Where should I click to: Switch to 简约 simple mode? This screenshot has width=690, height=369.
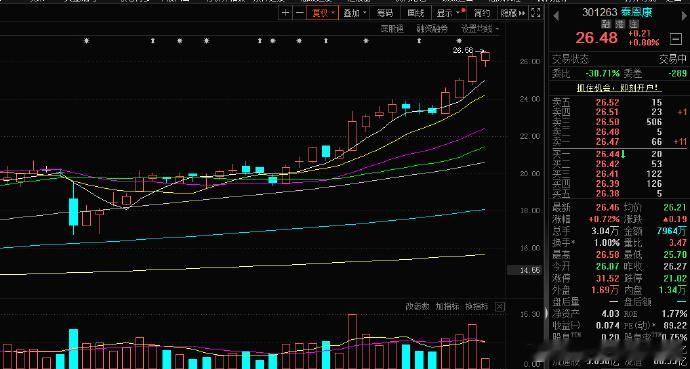coord(482,13)
